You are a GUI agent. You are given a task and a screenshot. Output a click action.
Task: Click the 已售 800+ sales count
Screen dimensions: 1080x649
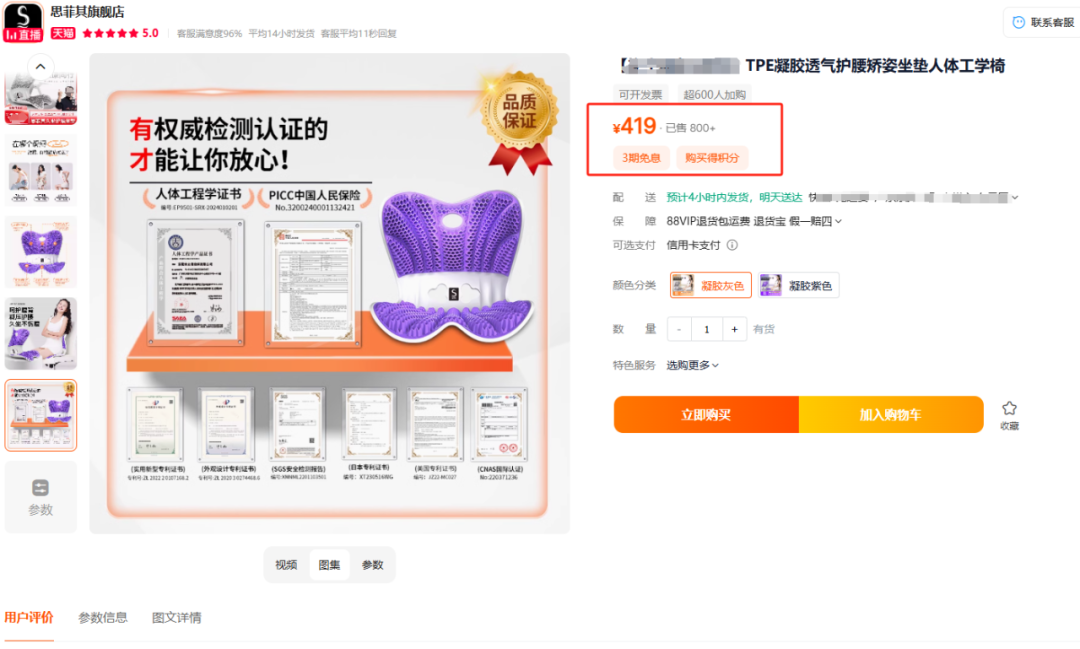point(690,128)
